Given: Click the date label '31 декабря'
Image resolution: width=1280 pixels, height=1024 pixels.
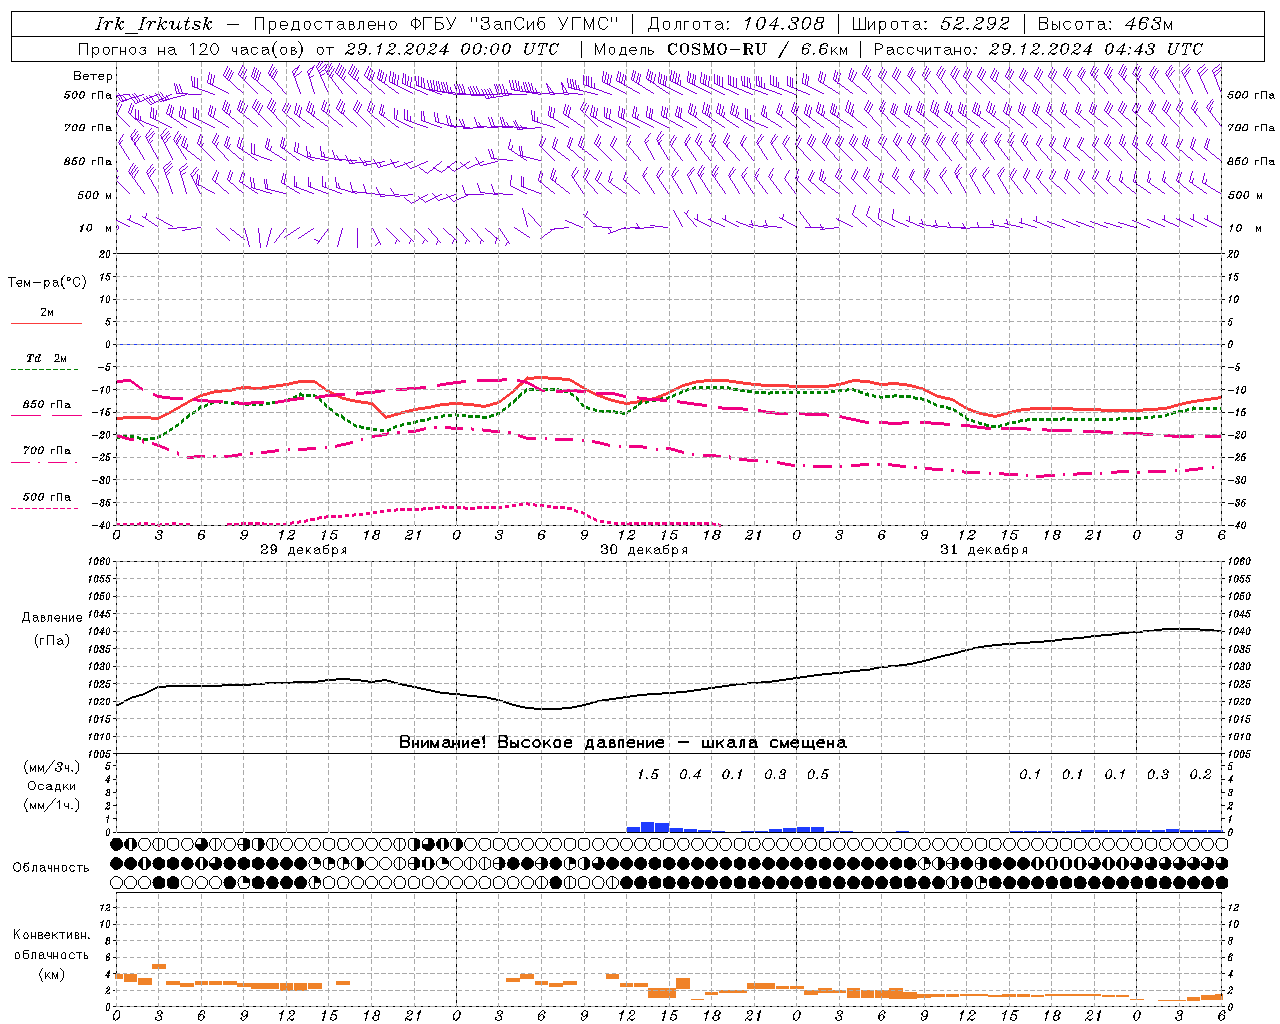Looking at the screenshot, I should pyautogui.click(x=984, y=550).
